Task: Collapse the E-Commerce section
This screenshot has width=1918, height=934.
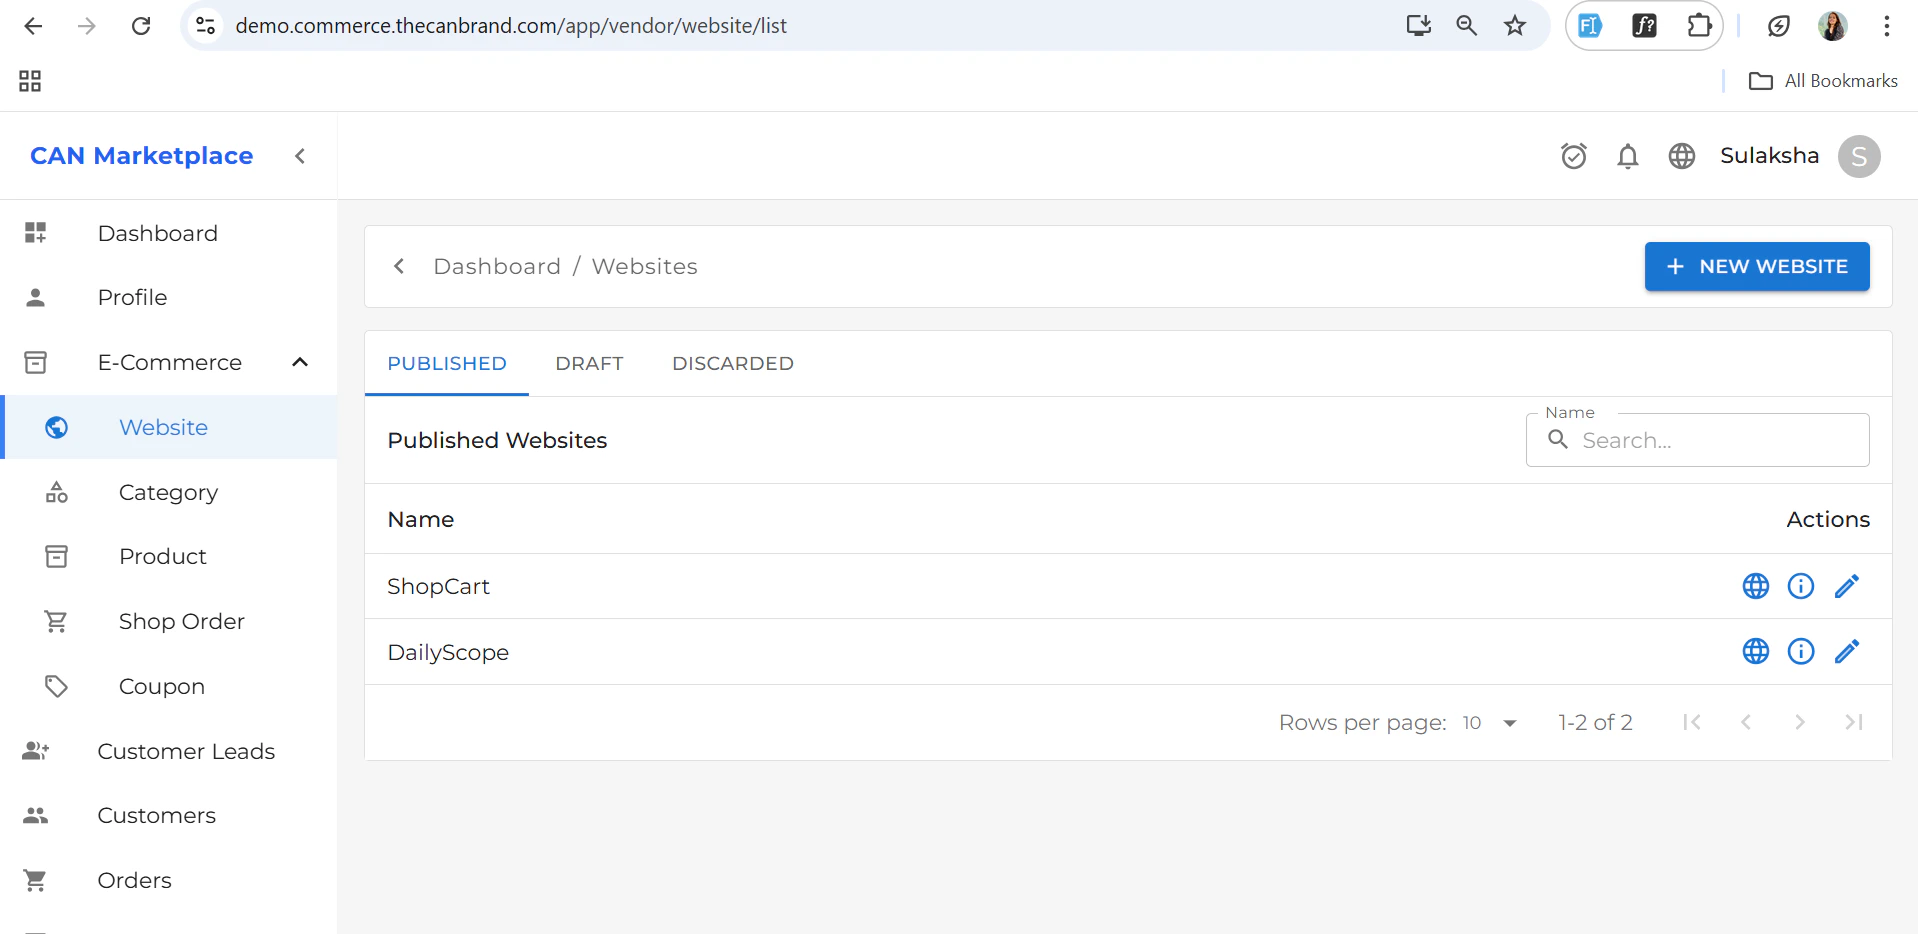Action: pos(299,362)
